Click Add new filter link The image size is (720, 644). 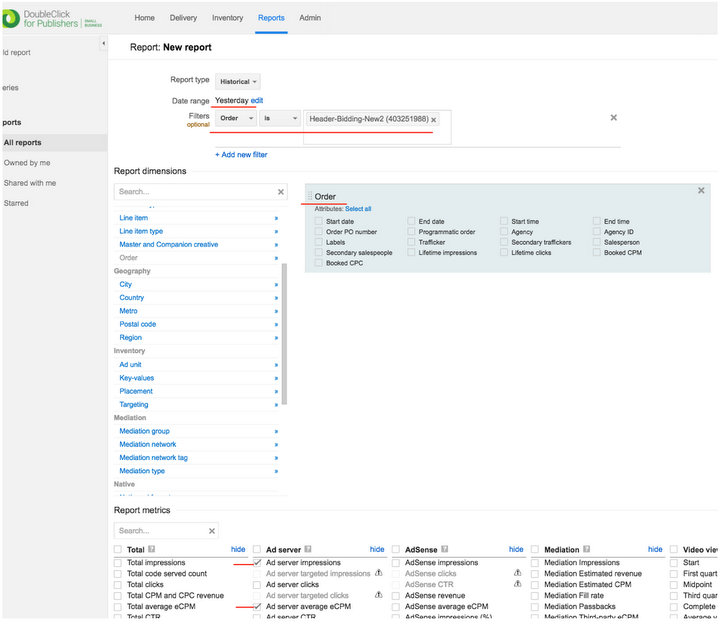coord(241,155)
